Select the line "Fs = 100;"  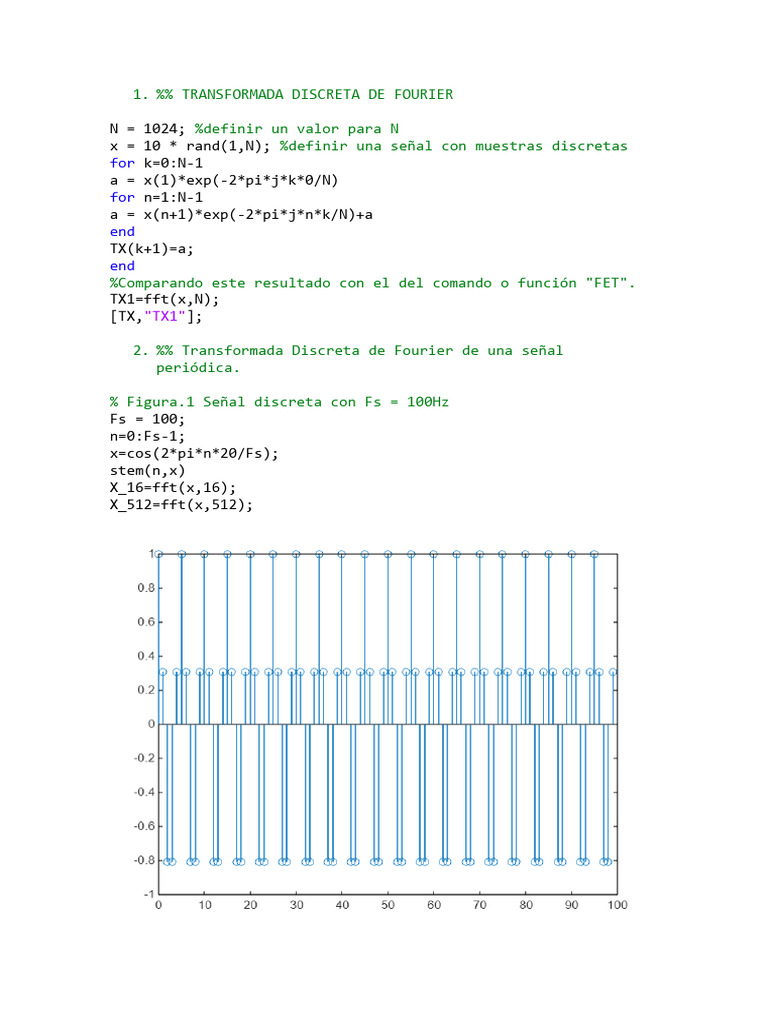(148, 419)
